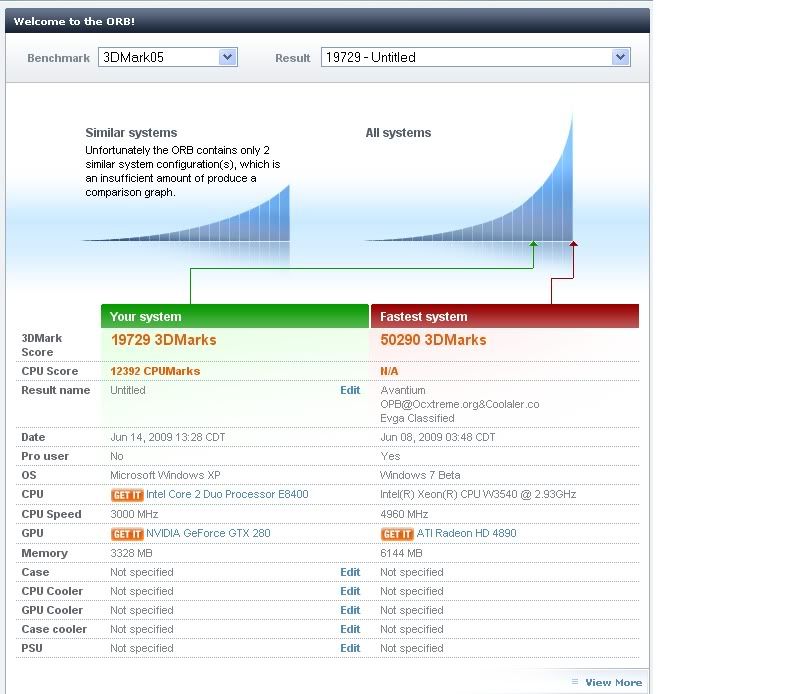Click the Welcome to the ORB! title
Viewport: 796px width, 694px height.
pyautogui.click(x=74, y=21)
